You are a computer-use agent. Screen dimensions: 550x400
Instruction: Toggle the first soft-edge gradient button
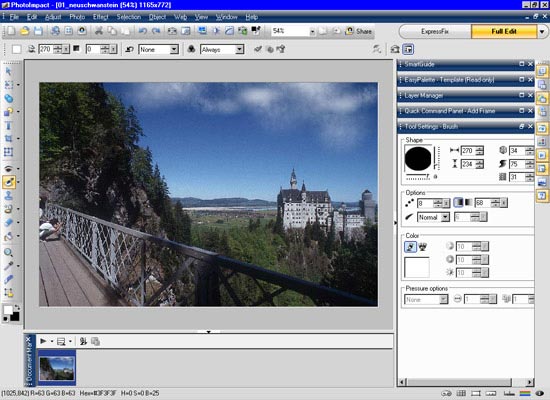click(458, 202)
